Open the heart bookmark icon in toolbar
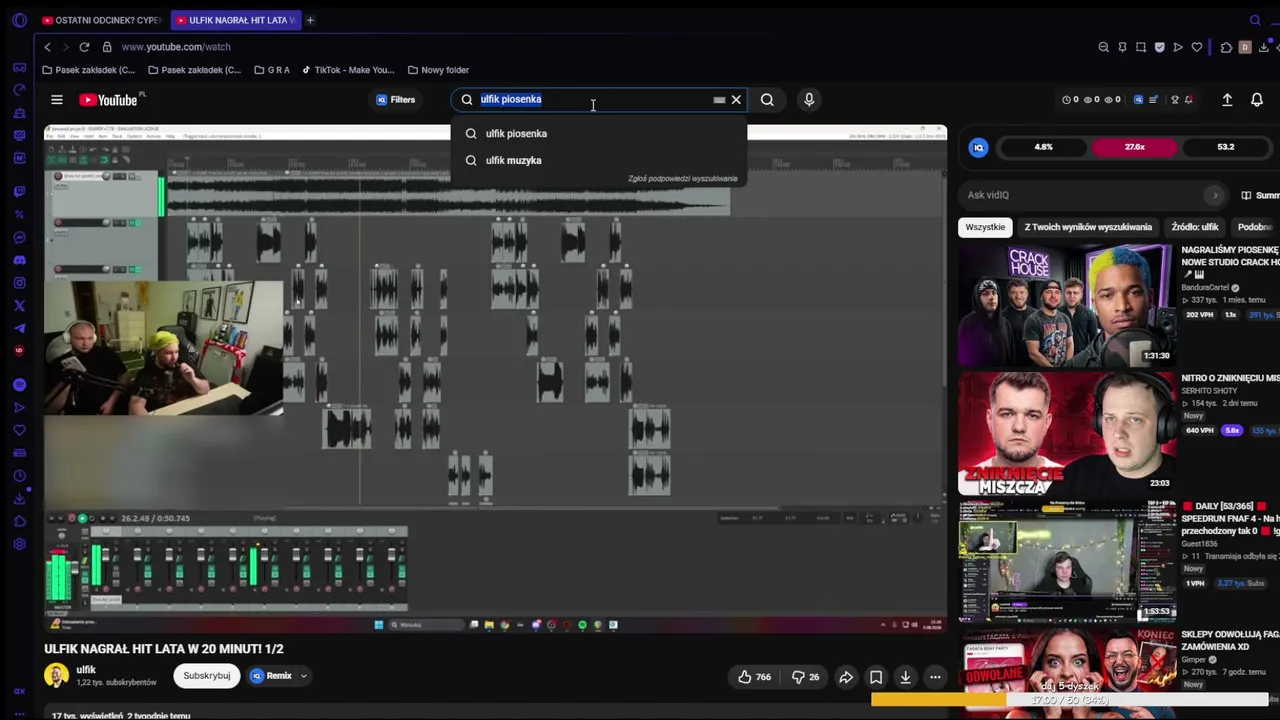This screenshot has height=720, width=1280. (1197, 47)
